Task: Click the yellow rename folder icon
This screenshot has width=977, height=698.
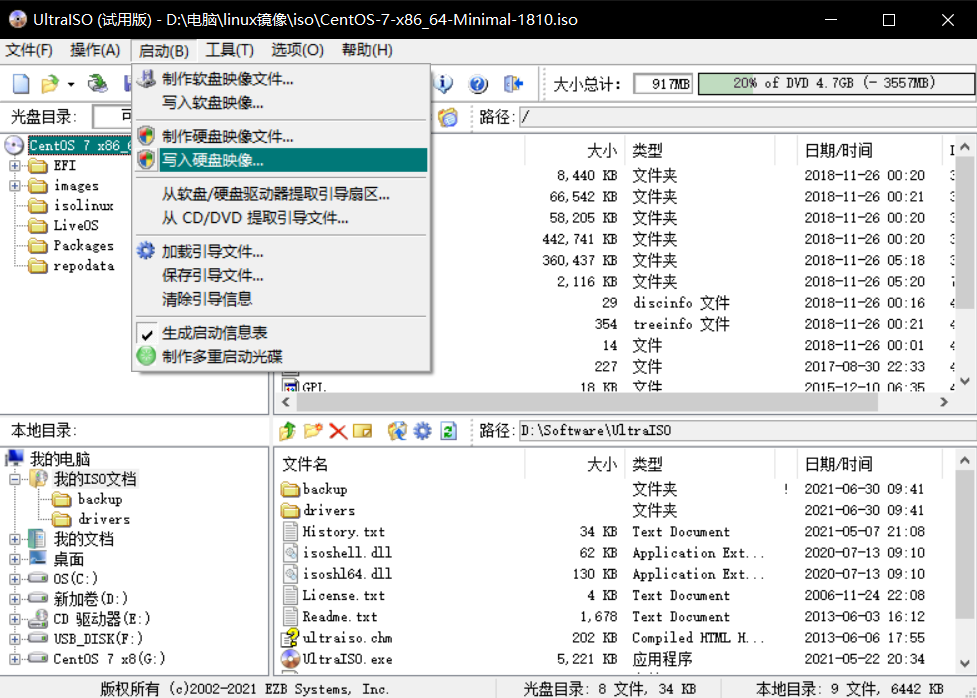Action: point(363,431)
